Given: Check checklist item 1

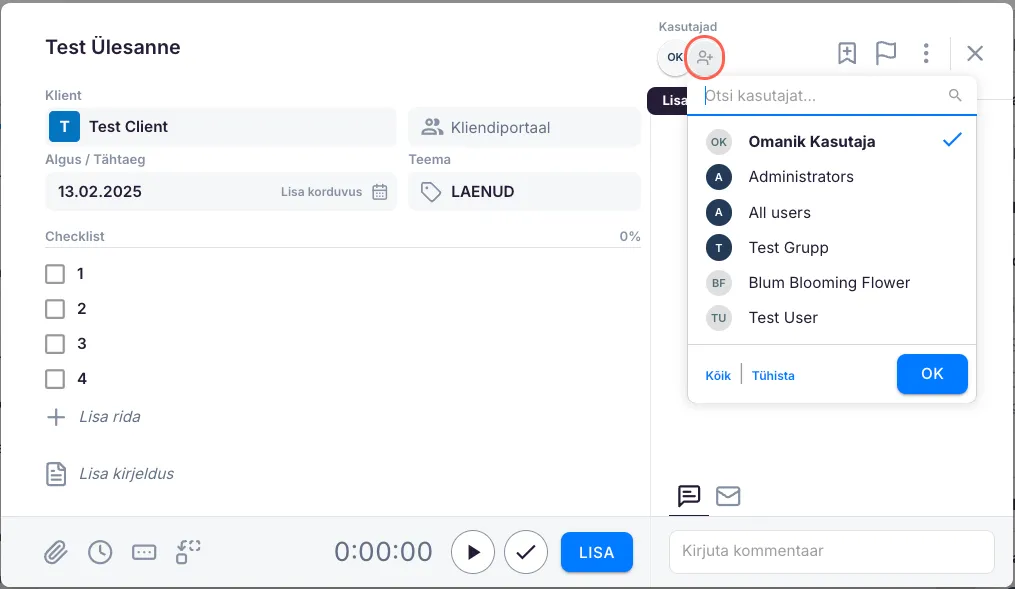Looking at the screenshot, I should [x=55, y=274].
